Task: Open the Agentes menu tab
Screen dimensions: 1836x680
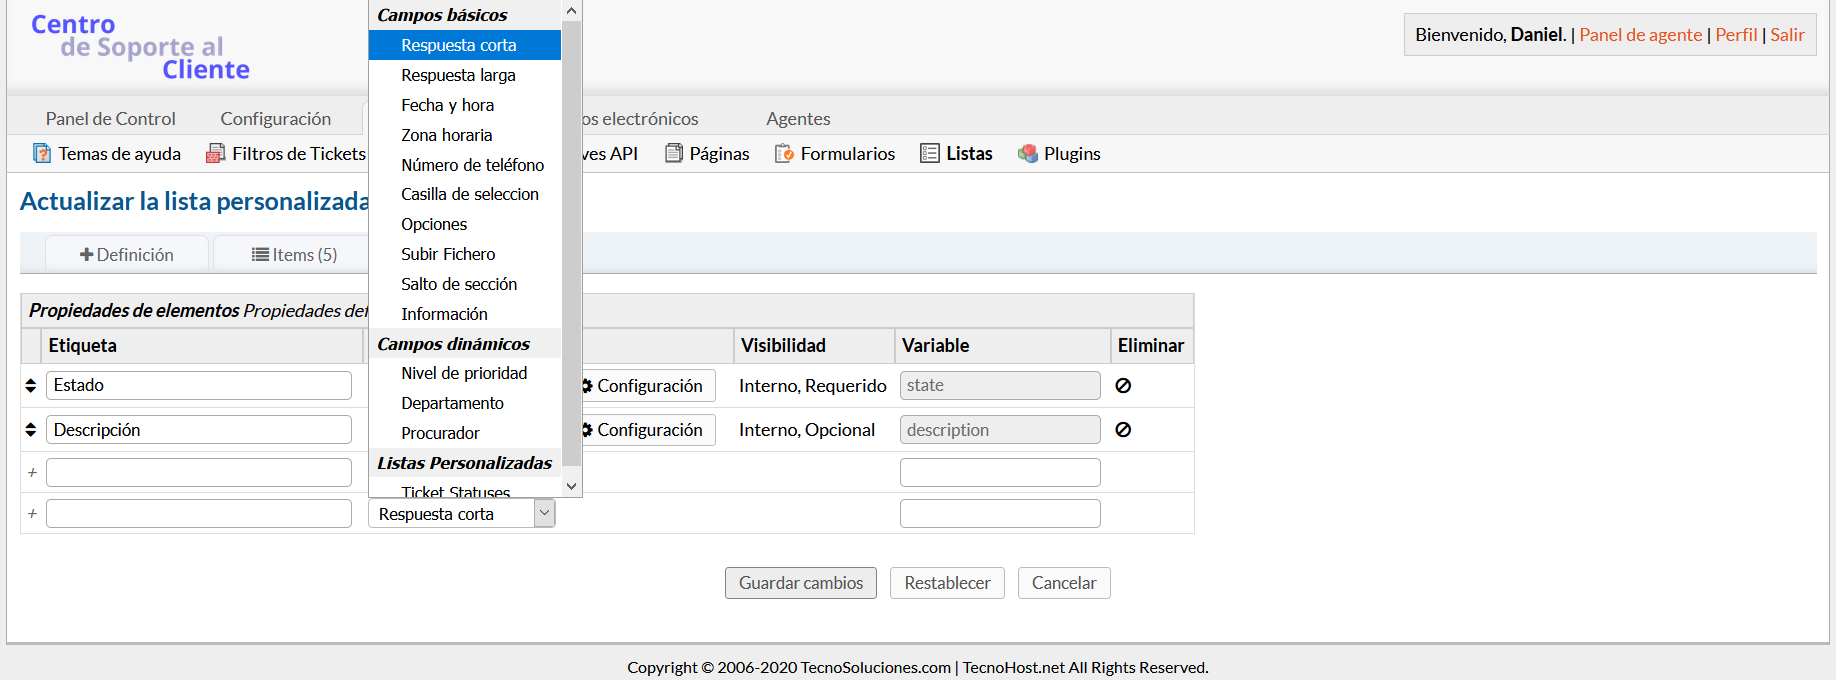Action: [x=798, y=119]
